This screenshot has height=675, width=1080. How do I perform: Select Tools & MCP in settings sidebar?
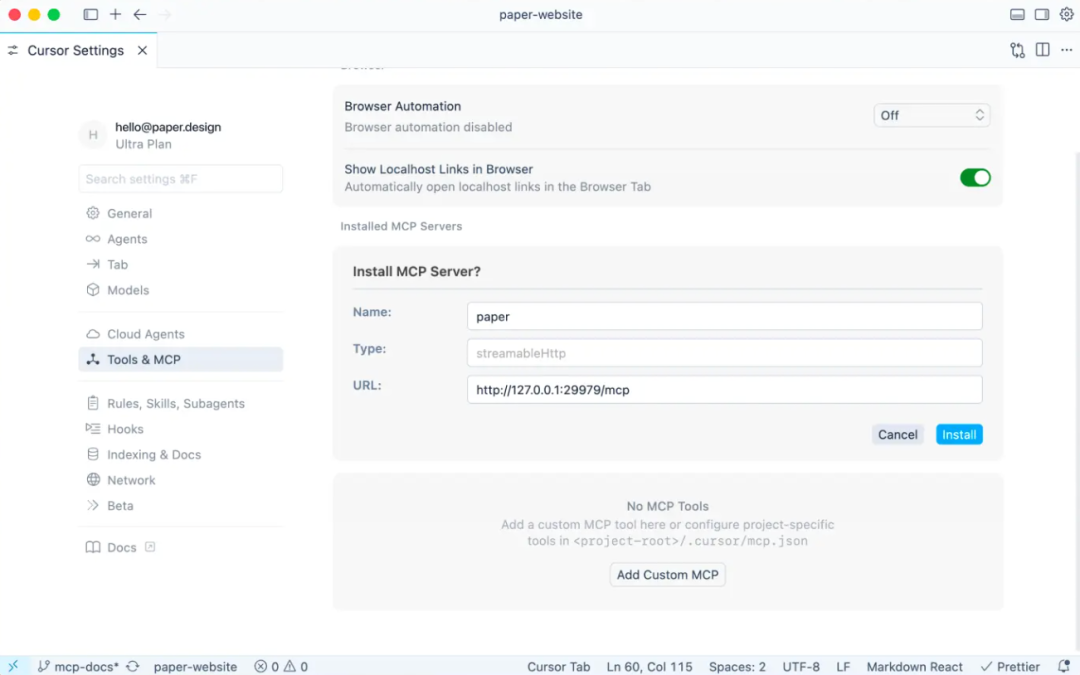144,360
